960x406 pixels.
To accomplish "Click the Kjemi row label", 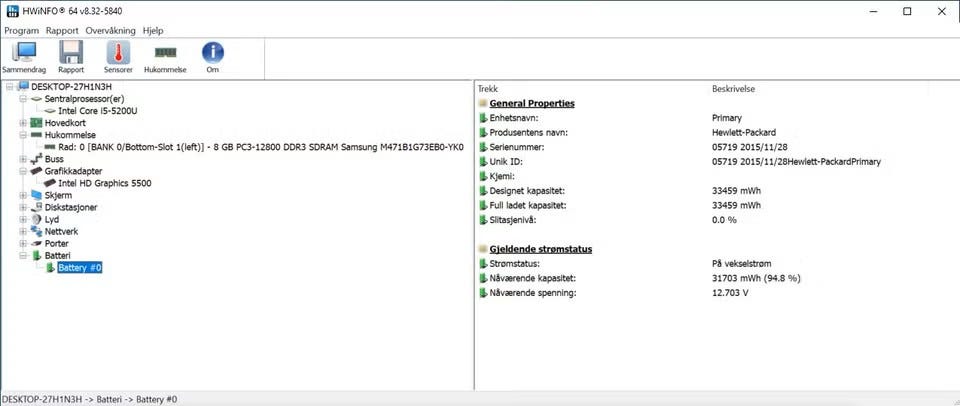I will [x=502, y=176].
